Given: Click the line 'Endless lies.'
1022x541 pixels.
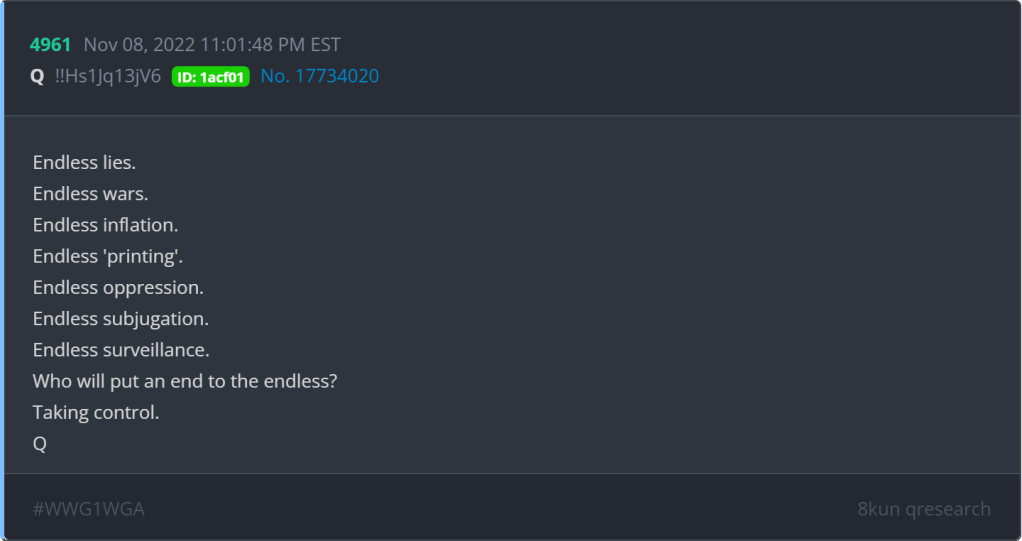Looking at the screenshot, I should tap(84, 162).
